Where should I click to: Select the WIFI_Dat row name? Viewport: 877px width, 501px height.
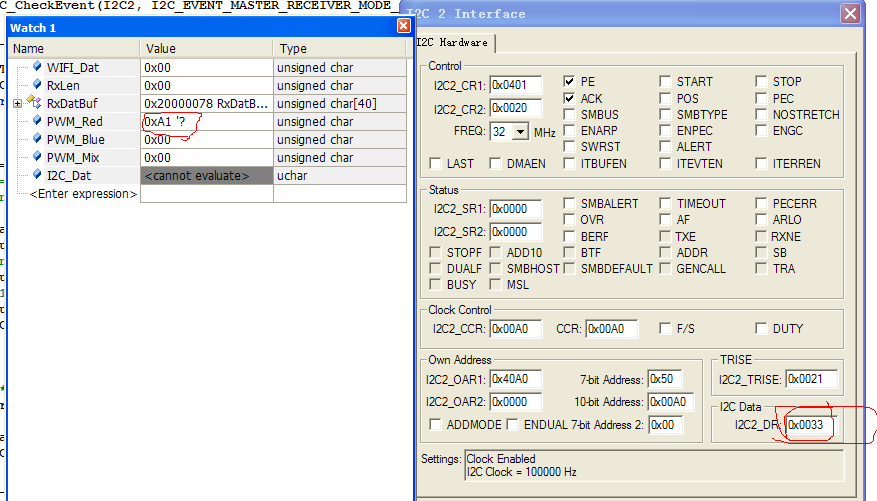[x=73, y=68]
